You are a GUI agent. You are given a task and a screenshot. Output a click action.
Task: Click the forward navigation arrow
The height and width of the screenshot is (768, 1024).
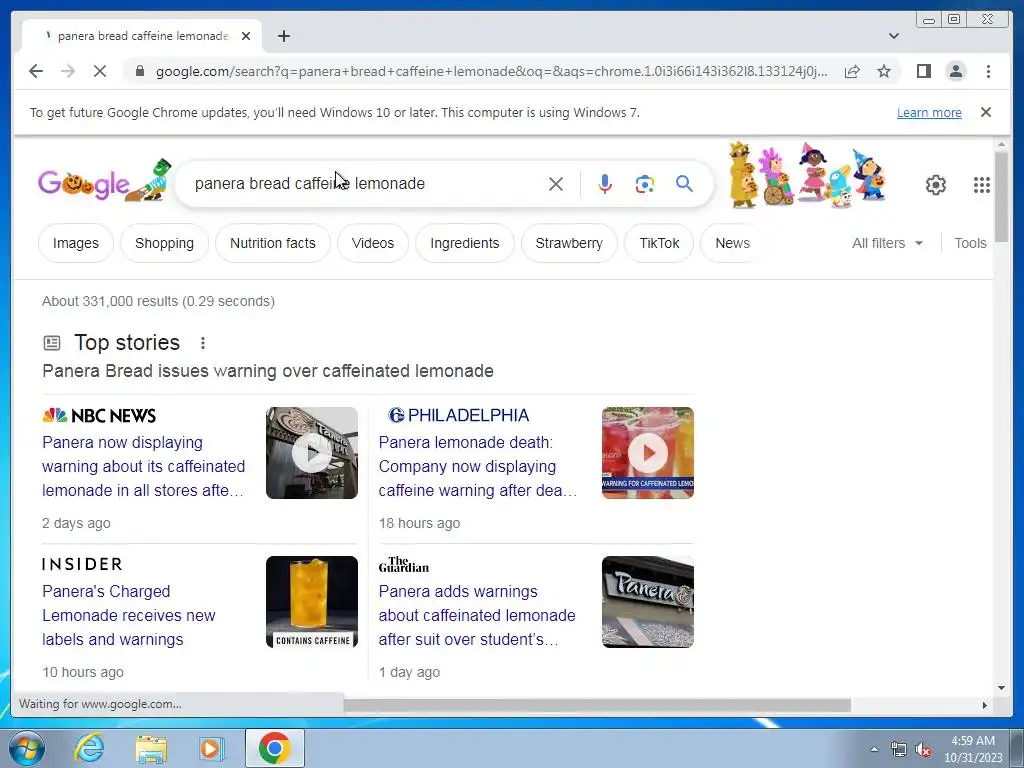coord(68,71)
